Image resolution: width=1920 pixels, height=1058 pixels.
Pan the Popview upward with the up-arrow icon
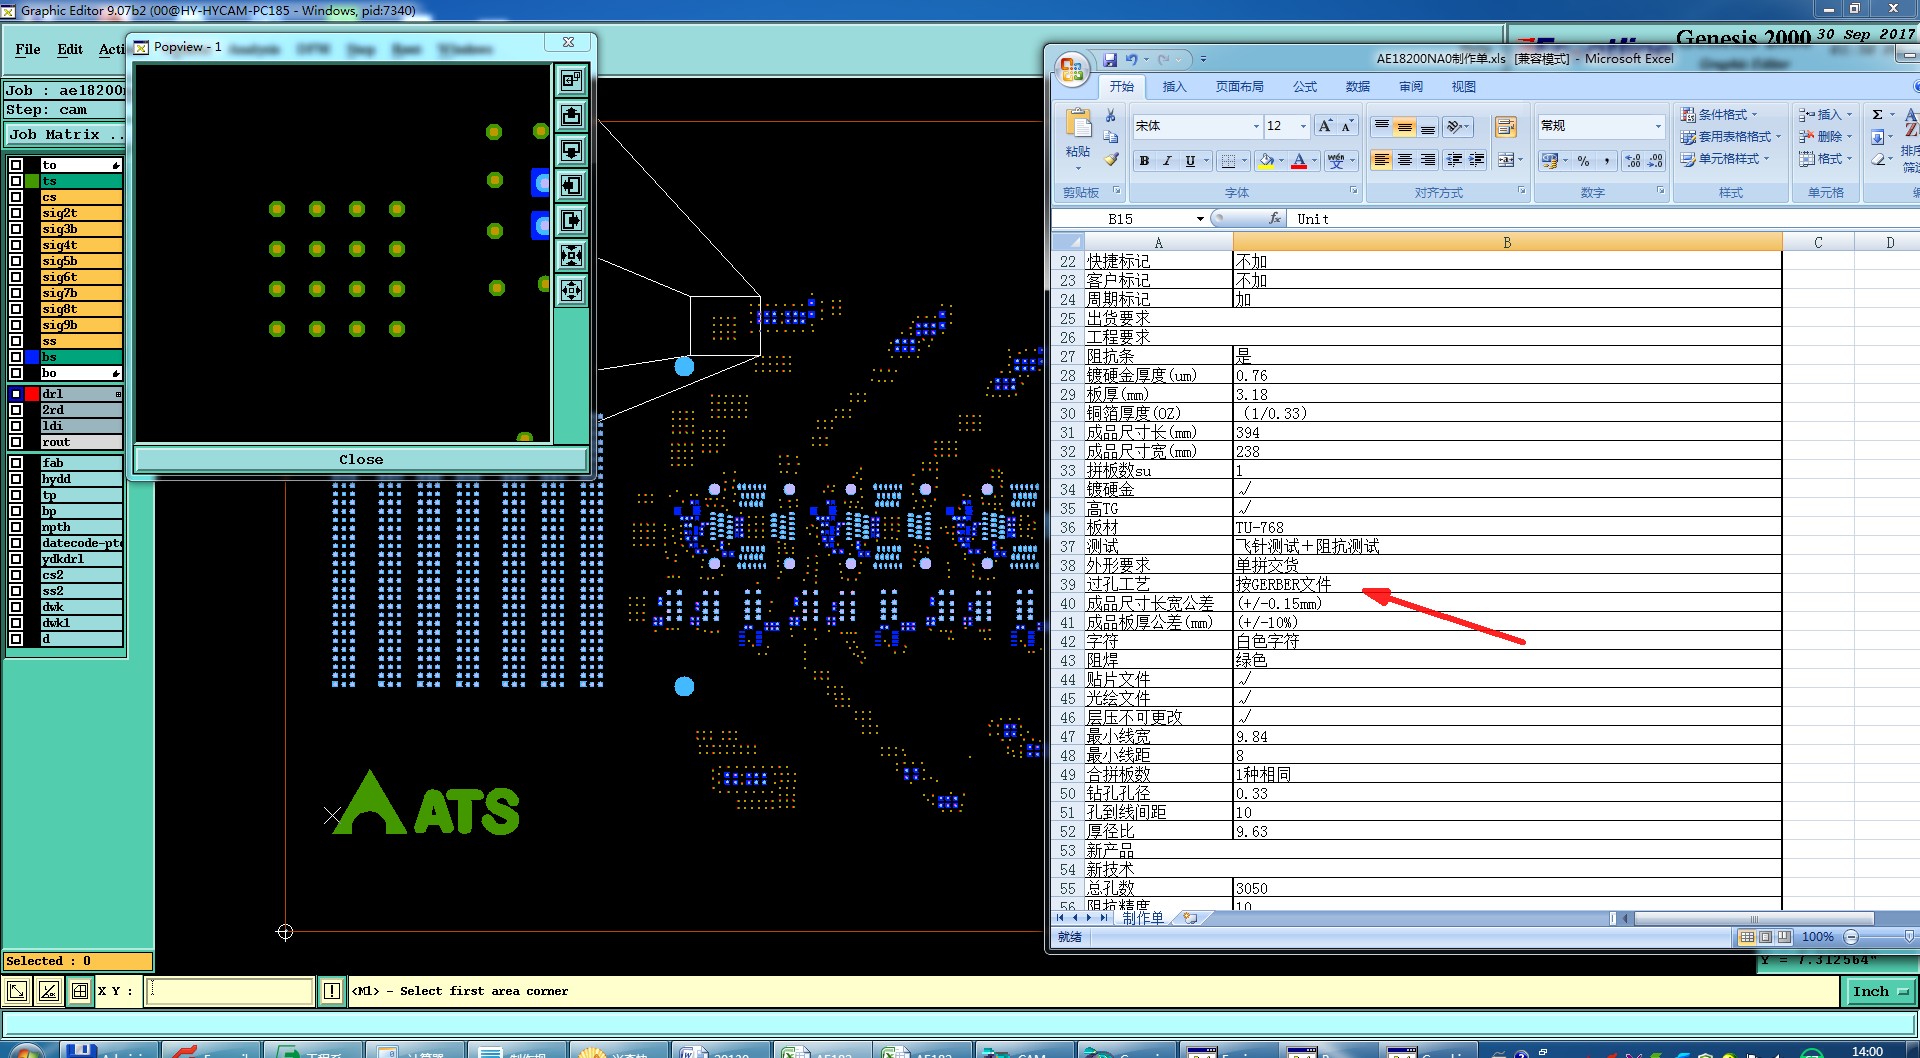(x=571, y=115)
